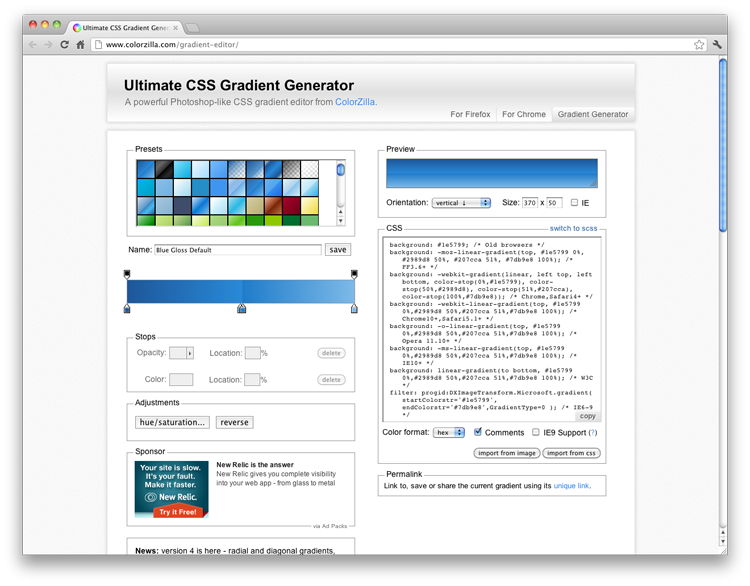Select the right opacity stop above gradient bar
This screenshot has height=586, width=750.
pyautogui.click(x=354, y=274)
